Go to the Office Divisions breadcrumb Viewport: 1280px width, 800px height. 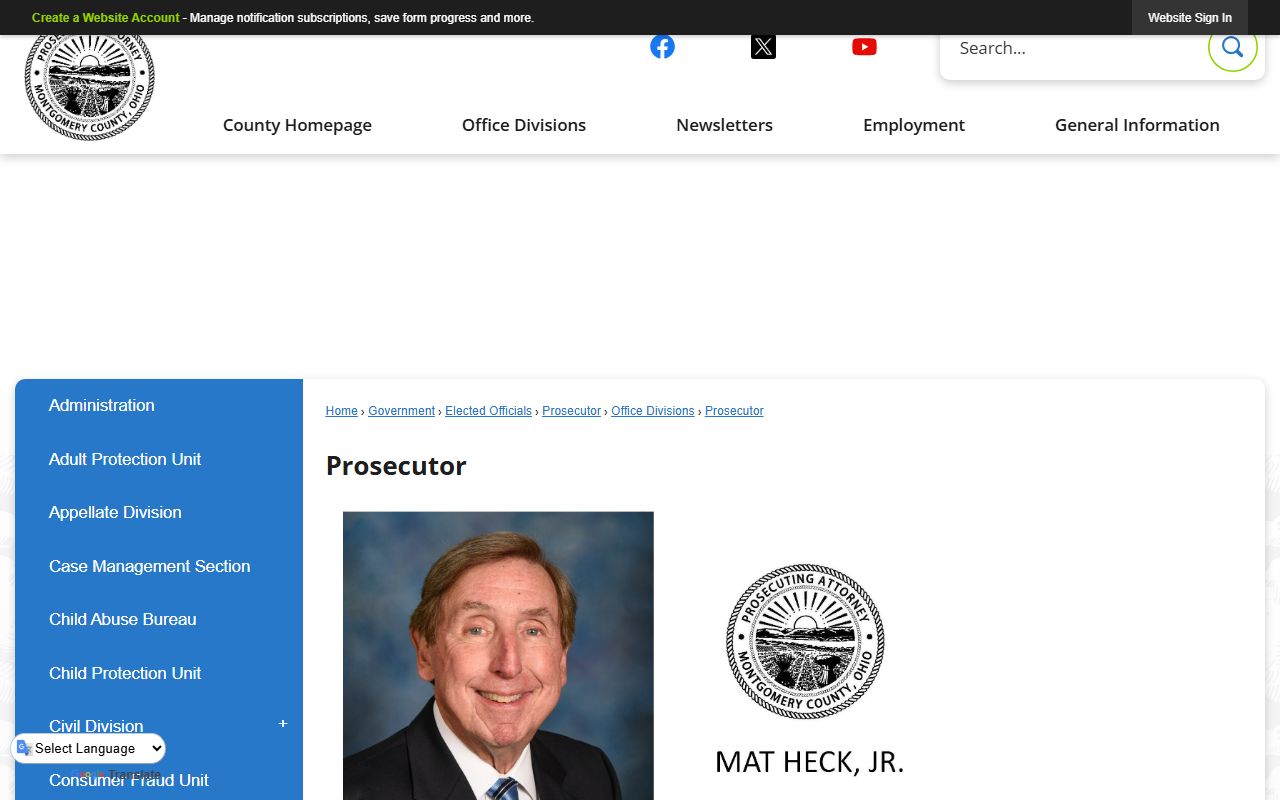[x=652, y=411]
